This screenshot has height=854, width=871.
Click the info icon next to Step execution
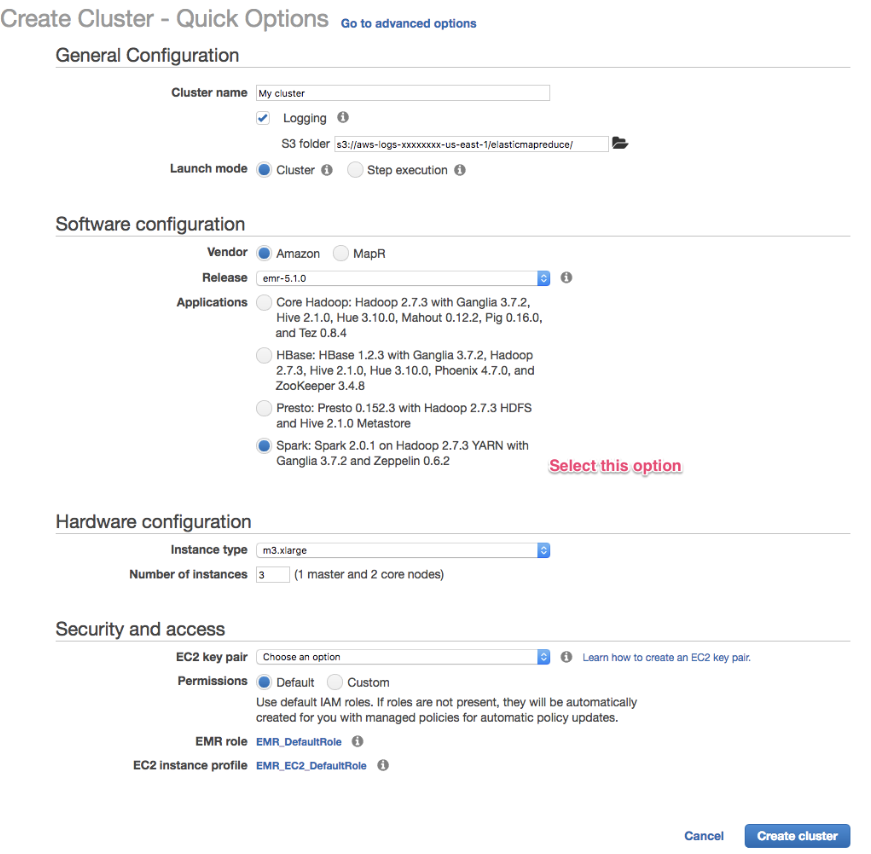460,170
